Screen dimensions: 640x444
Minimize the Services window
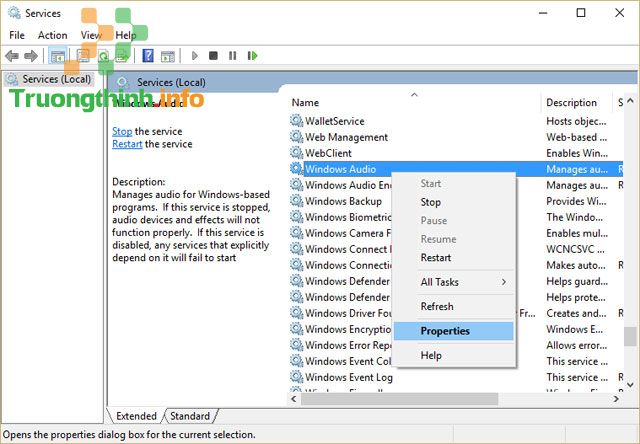543,13
